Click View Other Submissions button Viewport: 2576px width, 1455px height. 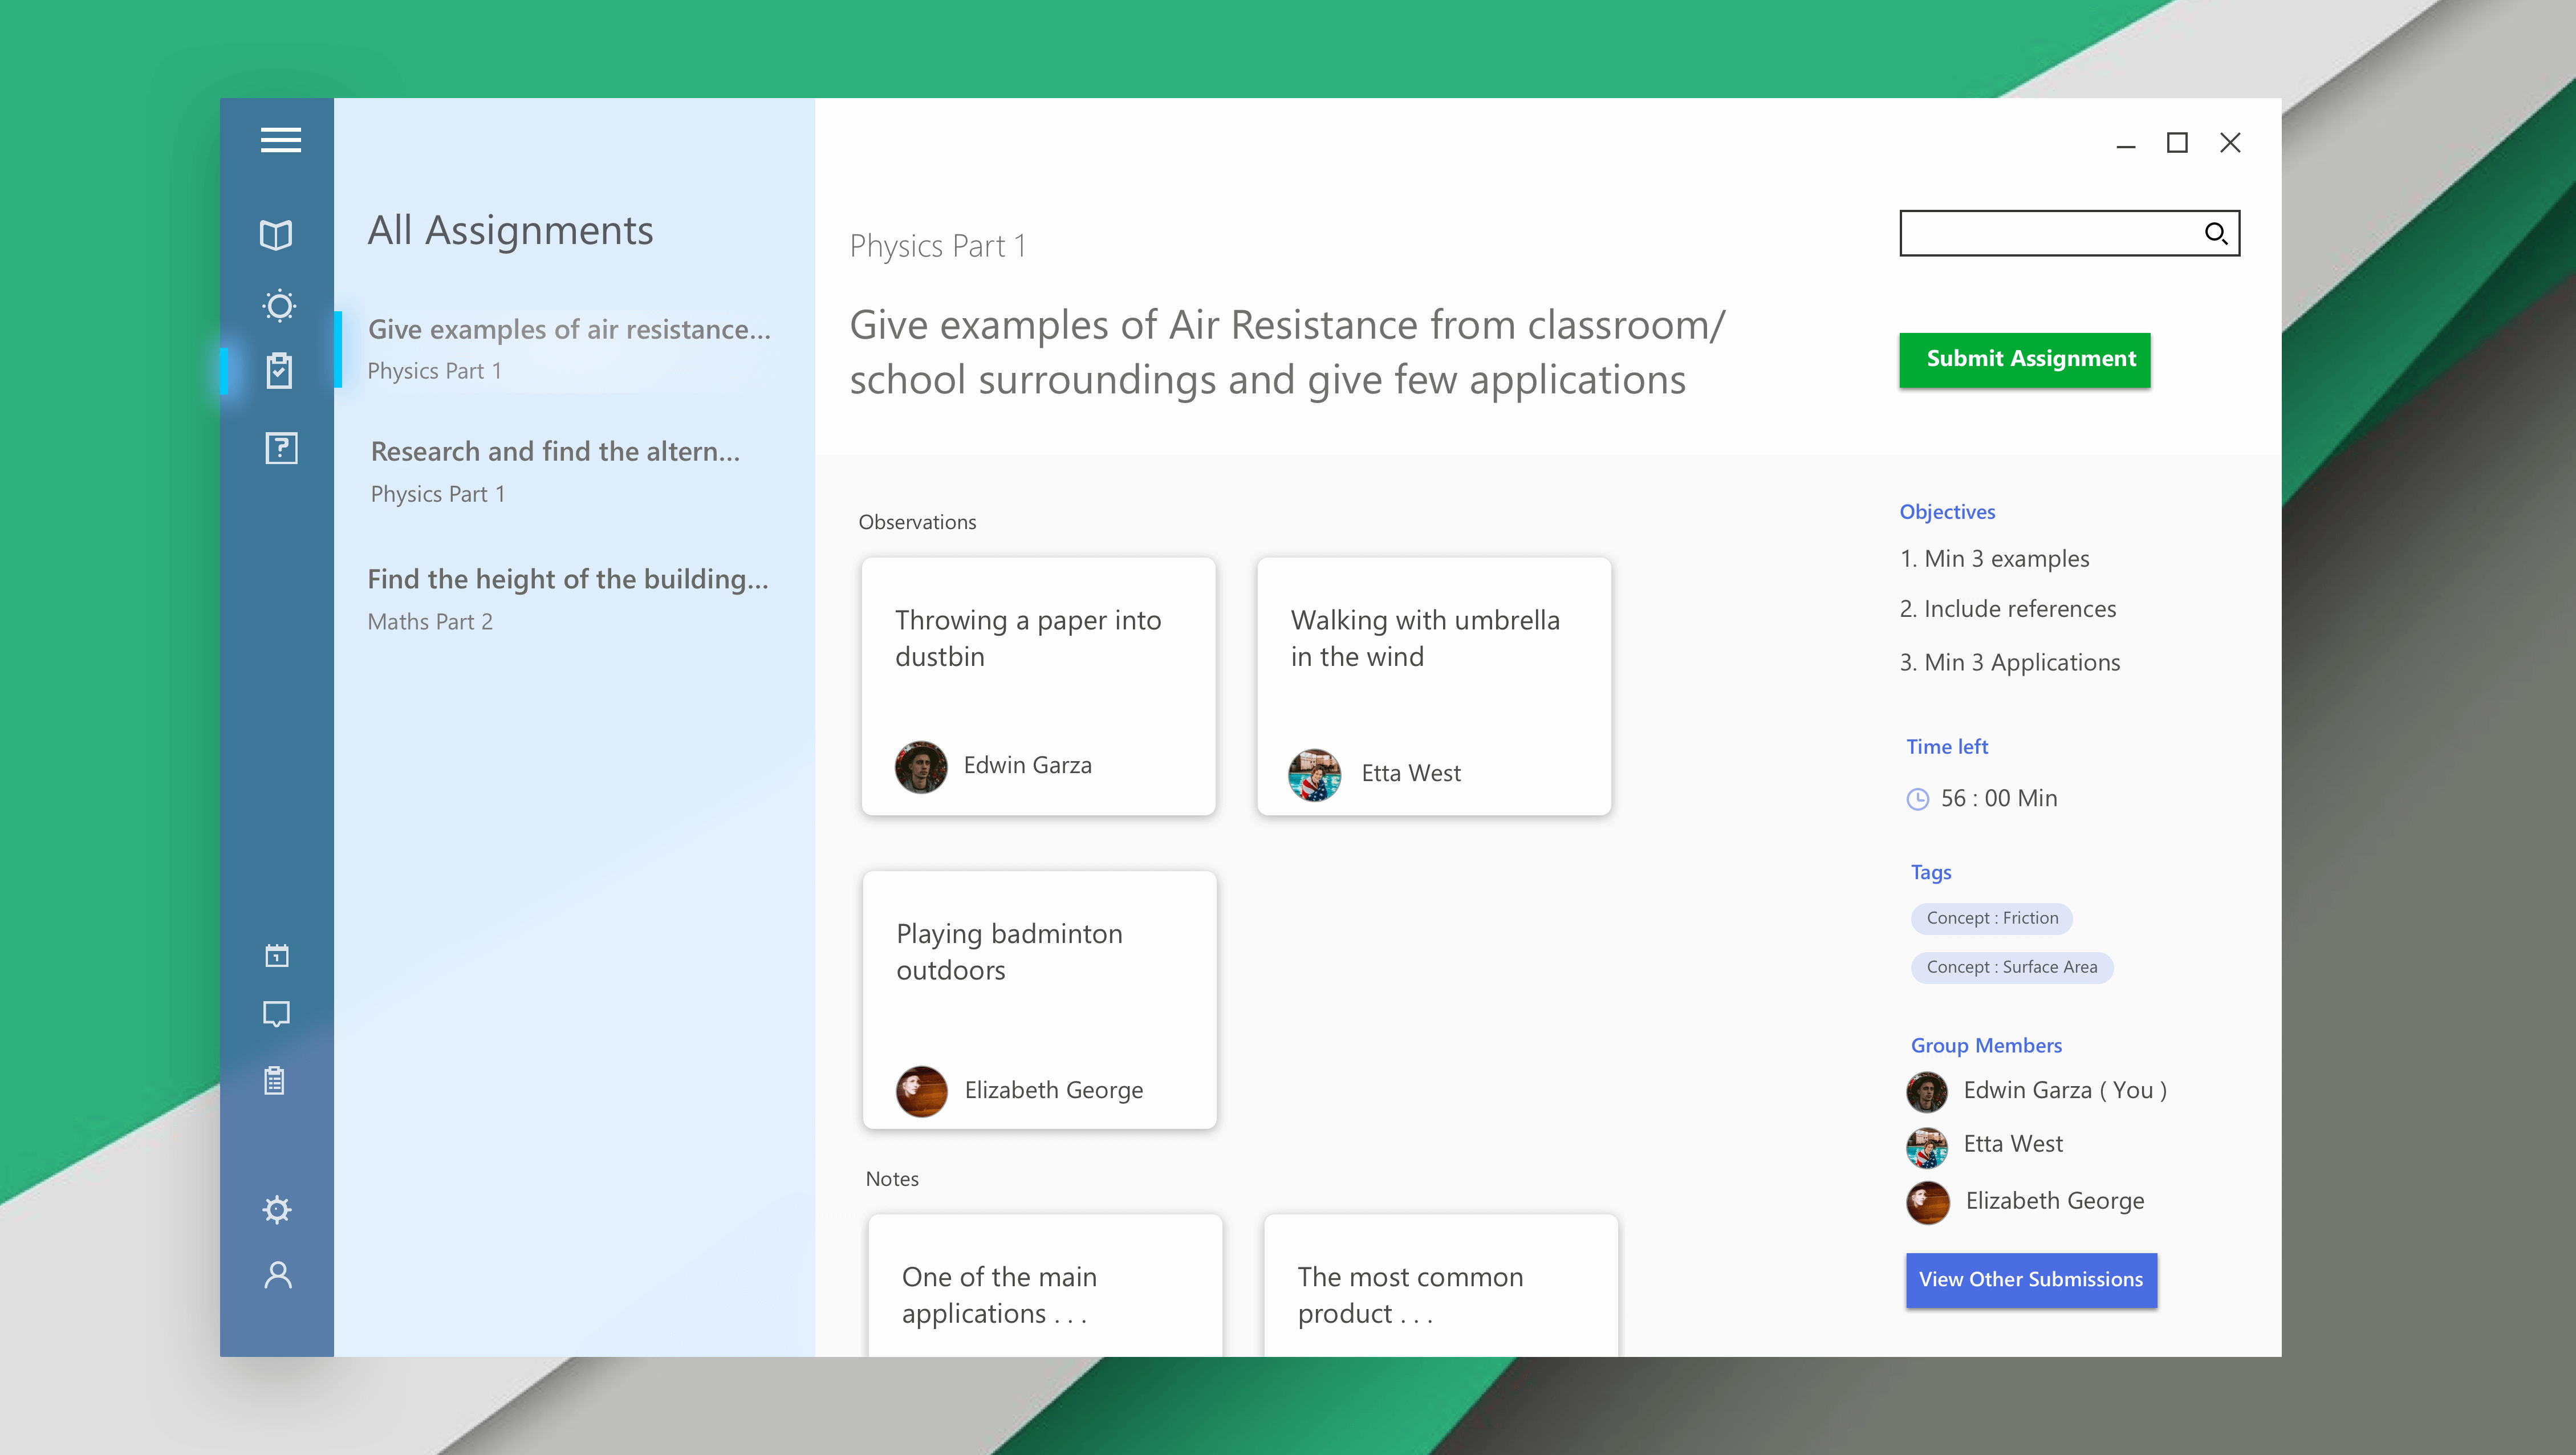tap(2030, 1279)
